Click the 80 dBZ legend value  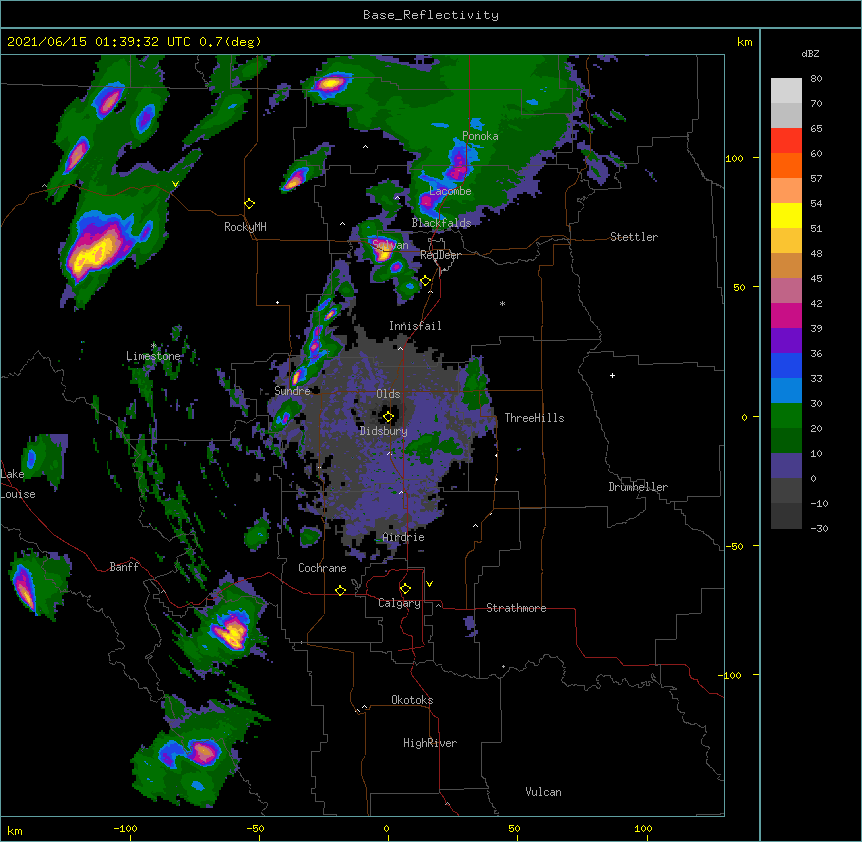click(816, 79)
